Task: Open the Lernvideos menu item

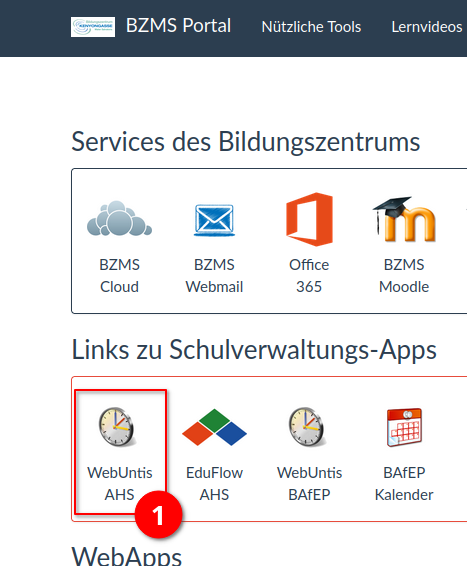Action: tap(427, 27)
